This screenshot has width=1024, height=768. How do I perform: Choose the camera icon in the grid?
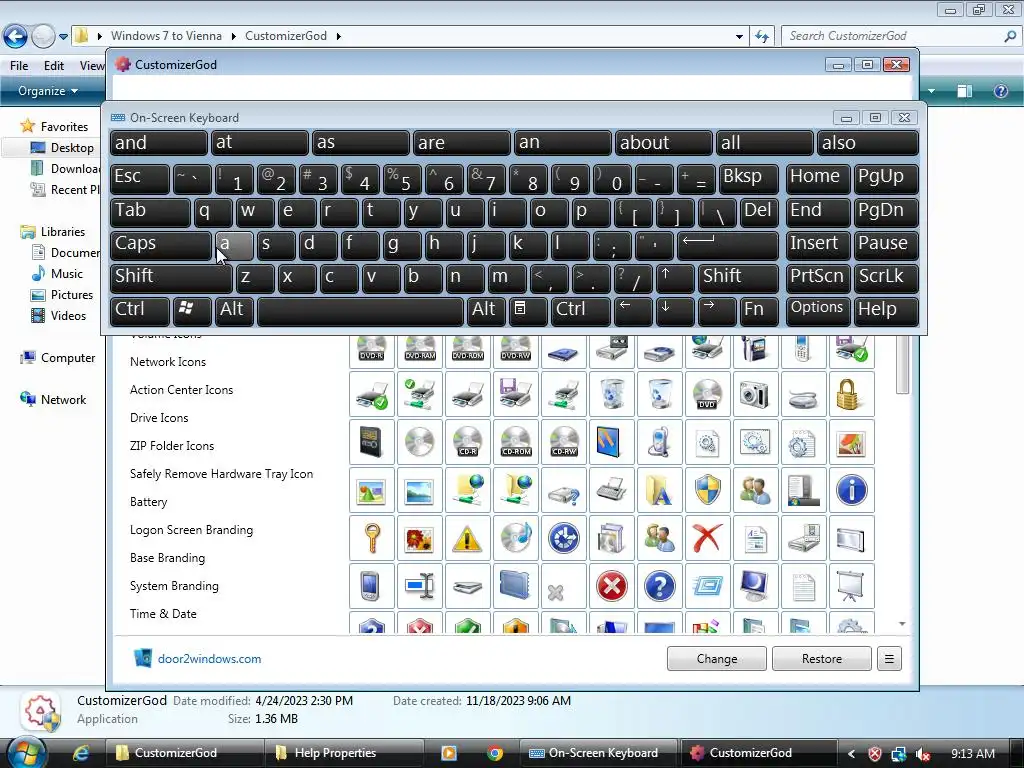[755, 394]
